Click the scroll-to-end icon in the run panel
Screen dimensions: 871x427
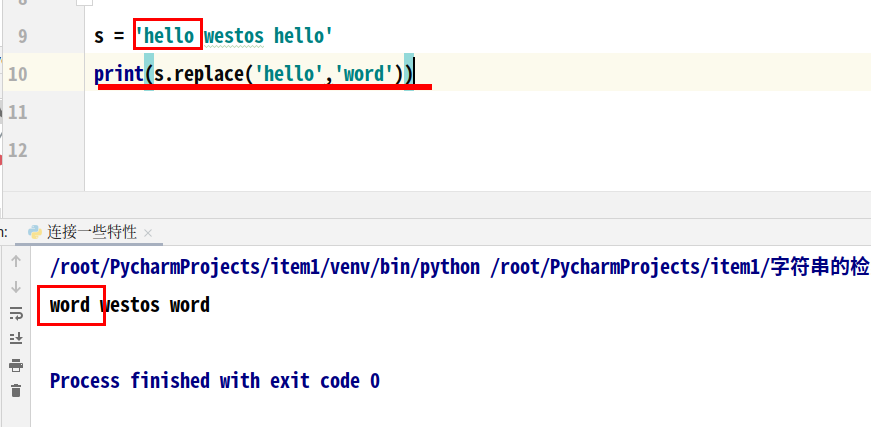pyautogui.click(x=16, y=338)
